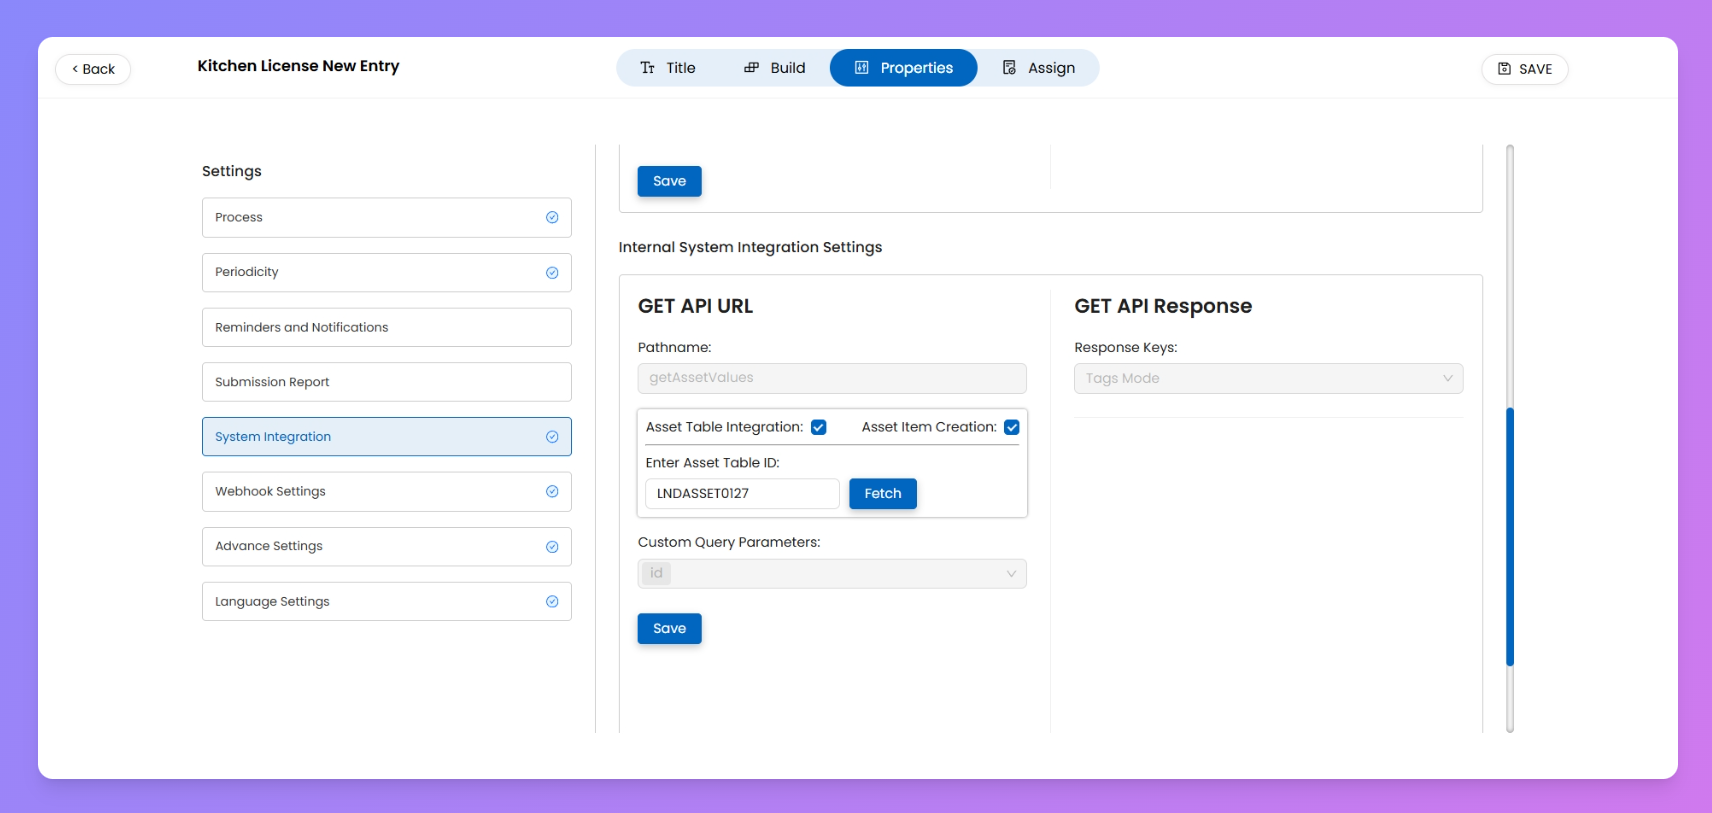1712x813 pixels.
Task: Click the check circle on Advance Settings
Action: pos(552,547)
